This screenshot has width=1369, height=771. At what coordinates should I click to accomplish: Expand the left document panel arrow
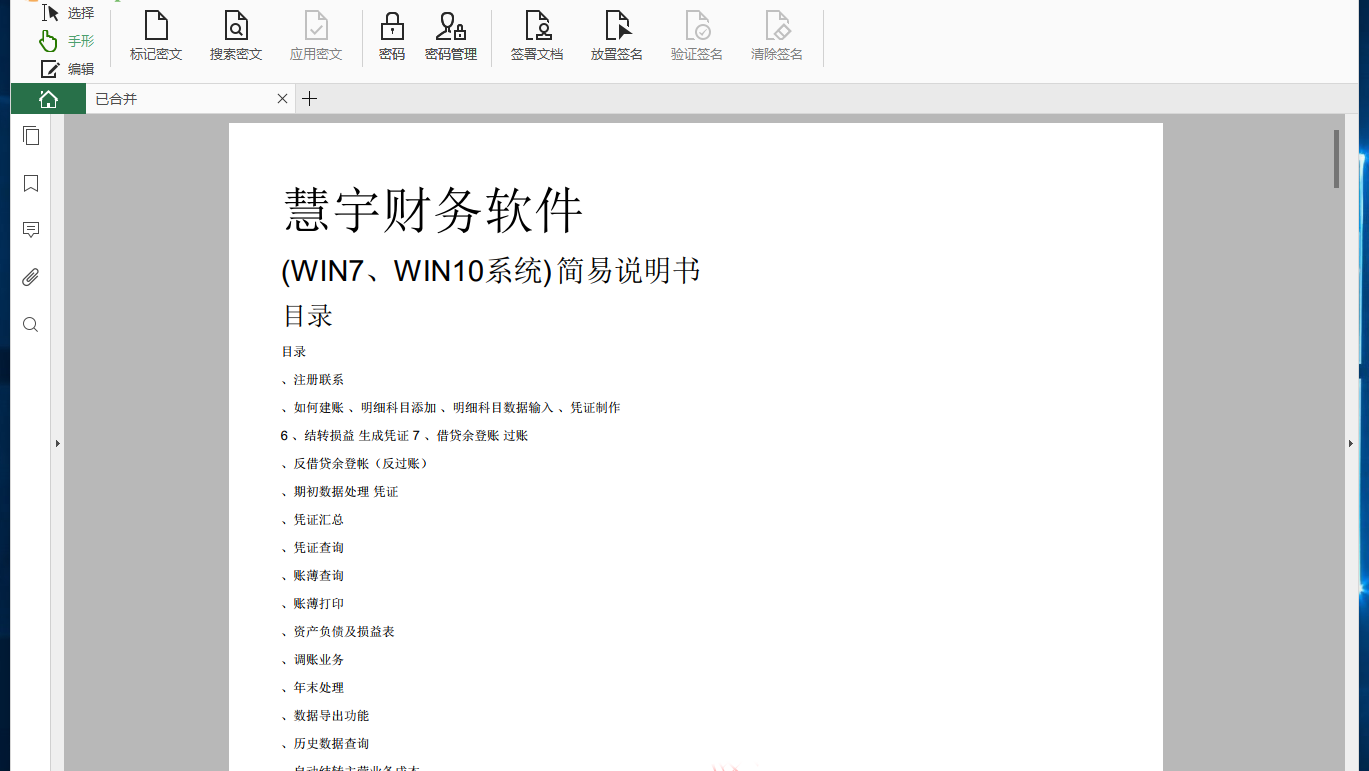(57, 443)
